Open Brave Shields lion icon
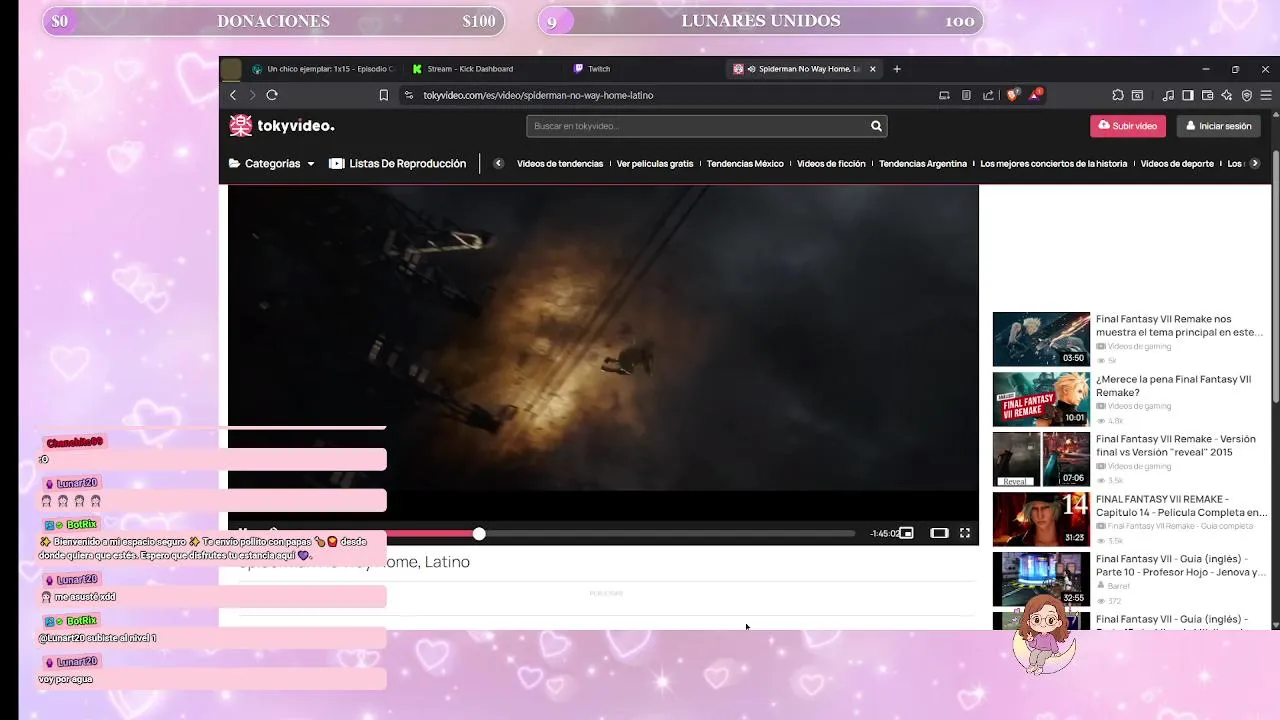Screen dimensions: 1280x720 1012,95
